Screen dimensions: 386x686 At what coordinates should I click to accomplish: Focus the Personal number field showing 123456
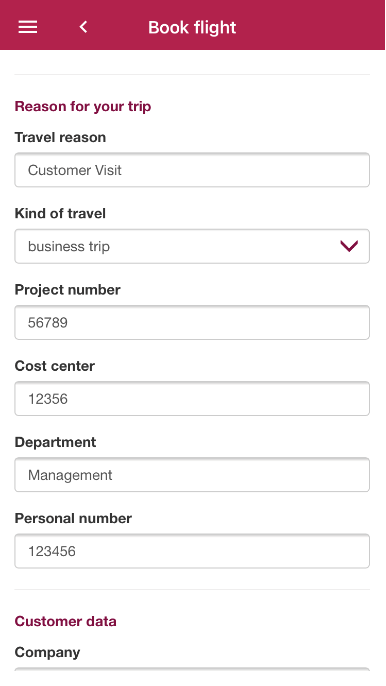click(192, 551)
